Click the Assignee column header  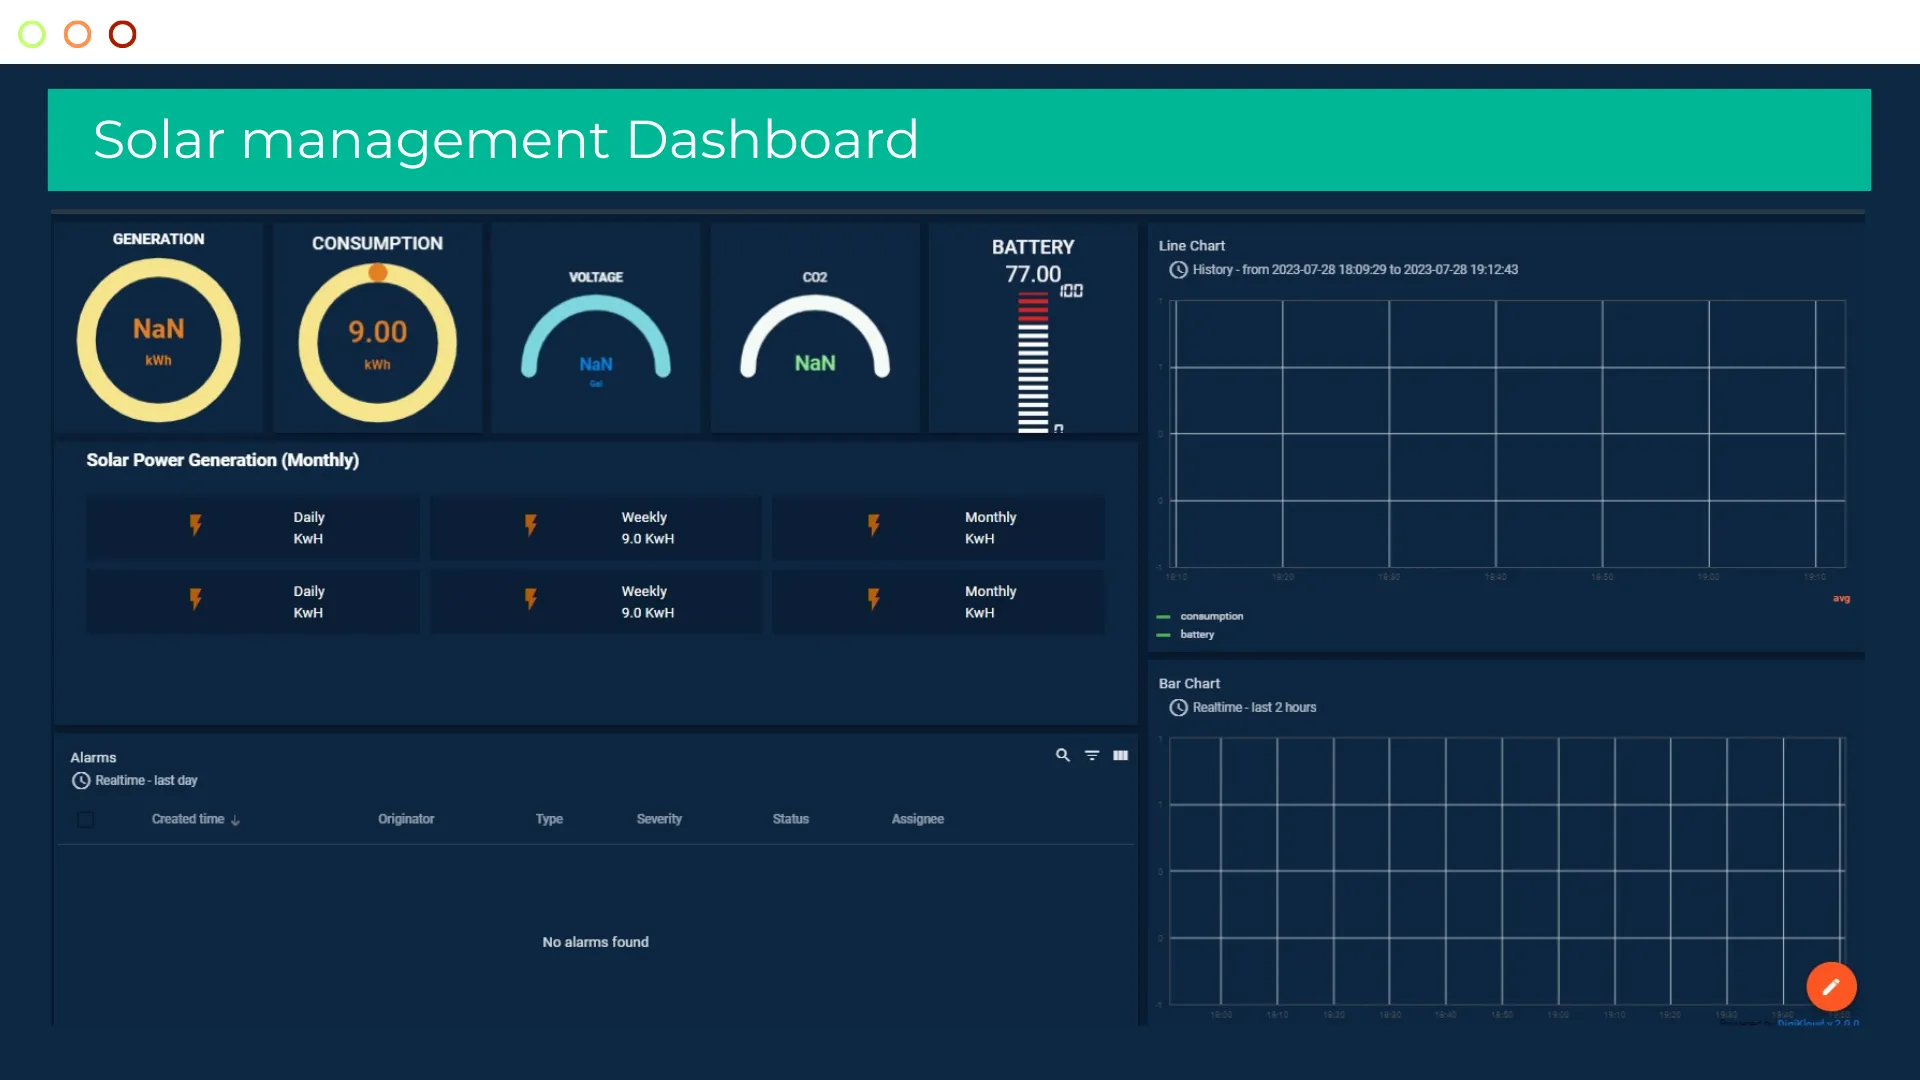[x=918, y=819]
